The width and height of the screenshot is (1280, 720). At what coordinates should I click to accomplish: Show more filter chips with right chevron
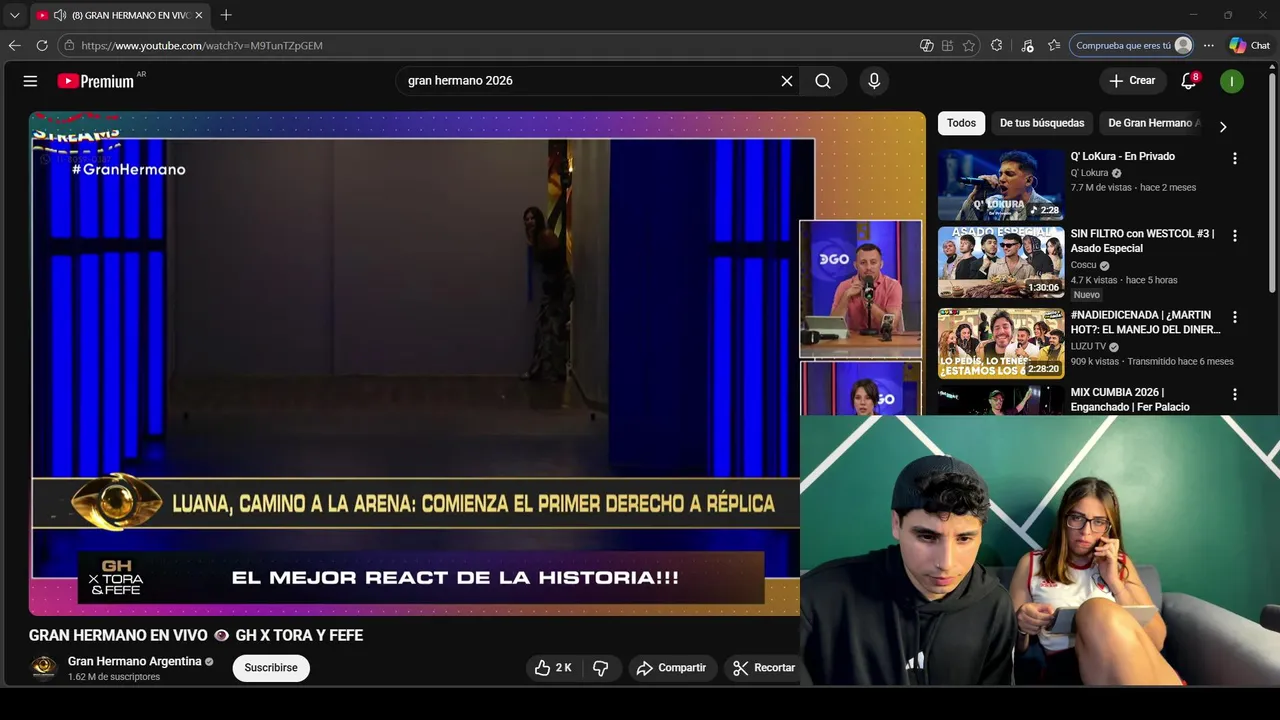[x=1222, y=126]
